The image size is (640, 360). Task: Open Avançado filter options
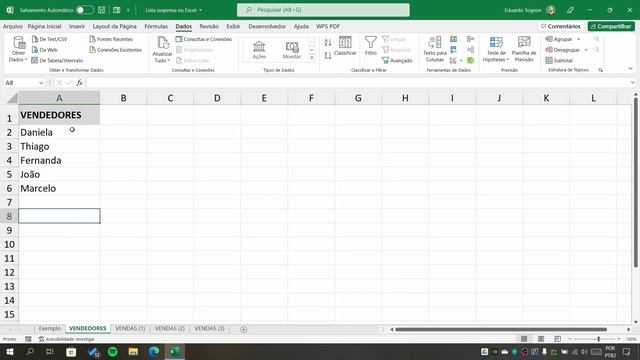[x=397, y=60]
